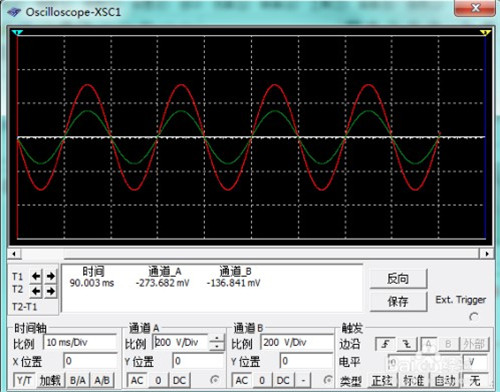Image resolution: width=500 pixels, height=392 pixels.
Task: Select Y/T display mode
Action: [24, 380]
